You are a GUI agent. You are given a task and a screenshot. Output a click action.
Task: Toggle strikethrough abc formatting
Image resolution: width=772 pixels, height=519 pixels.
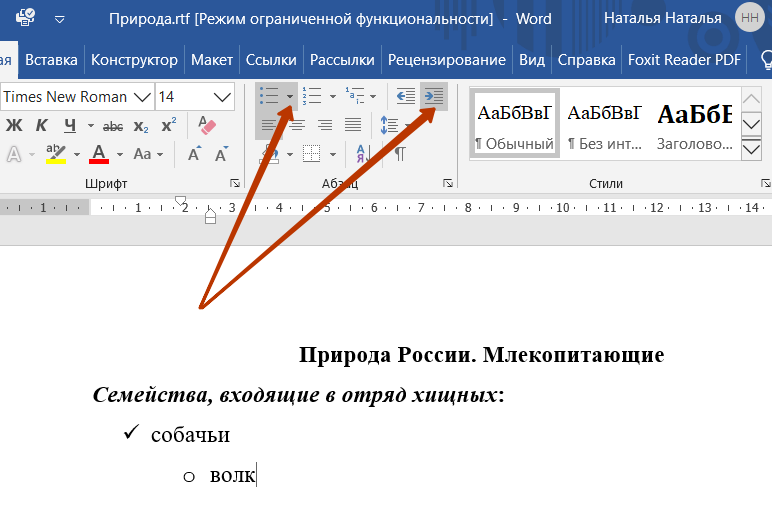[113, 127]
